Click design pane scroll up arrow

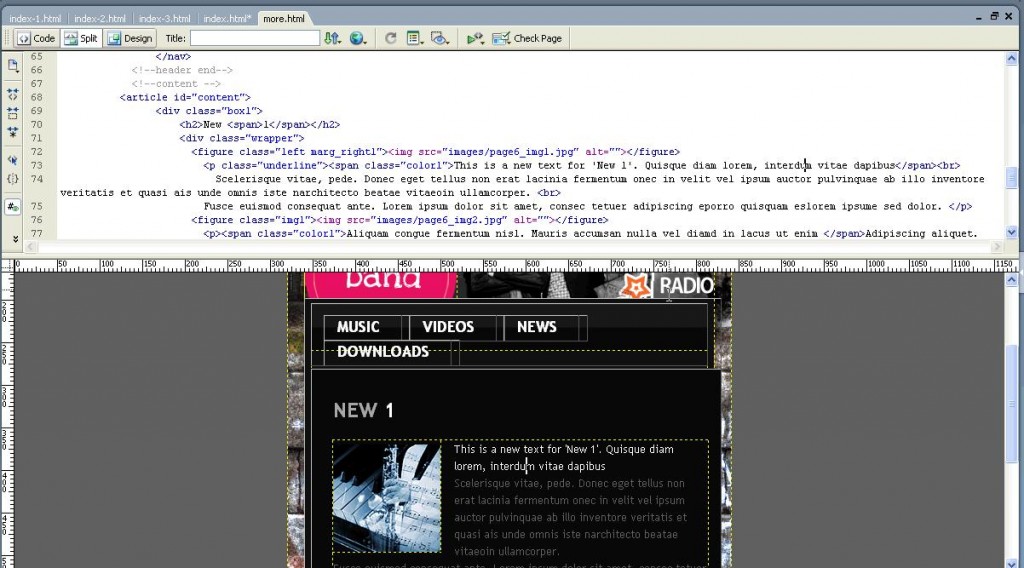coord(1012,280)
